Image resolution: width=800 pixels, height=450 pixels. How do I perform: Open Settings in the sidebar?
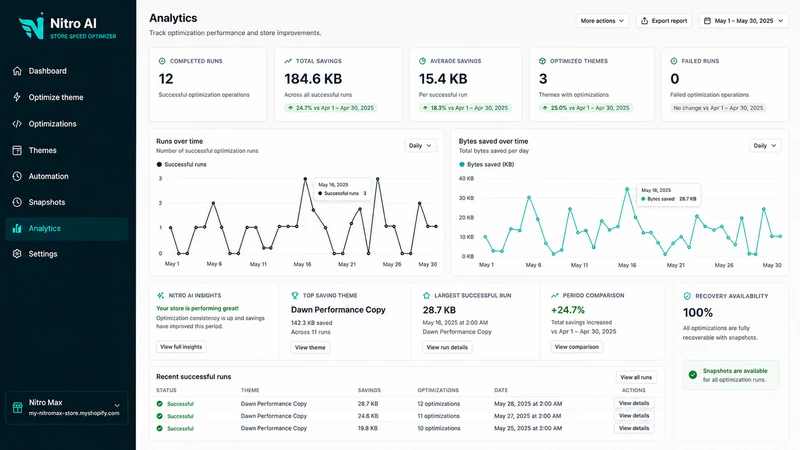(66, 254)
